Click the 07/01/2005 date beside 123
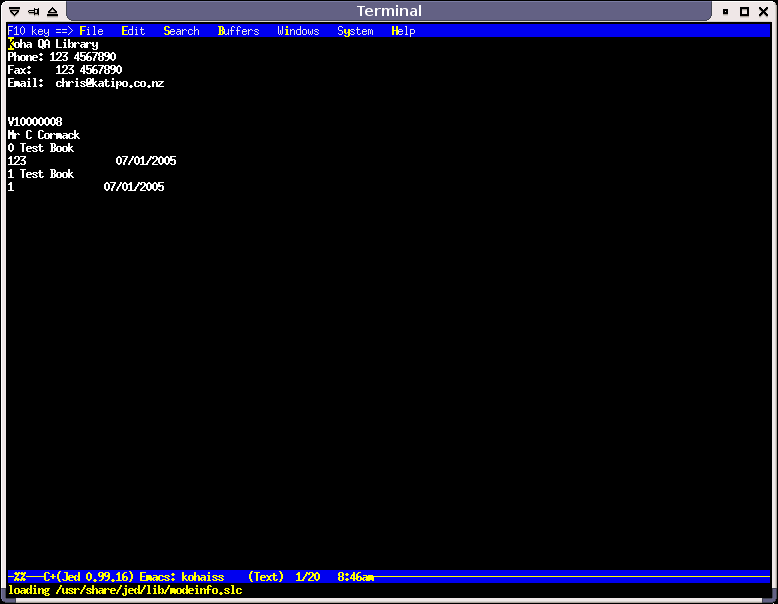 point(146,161)
